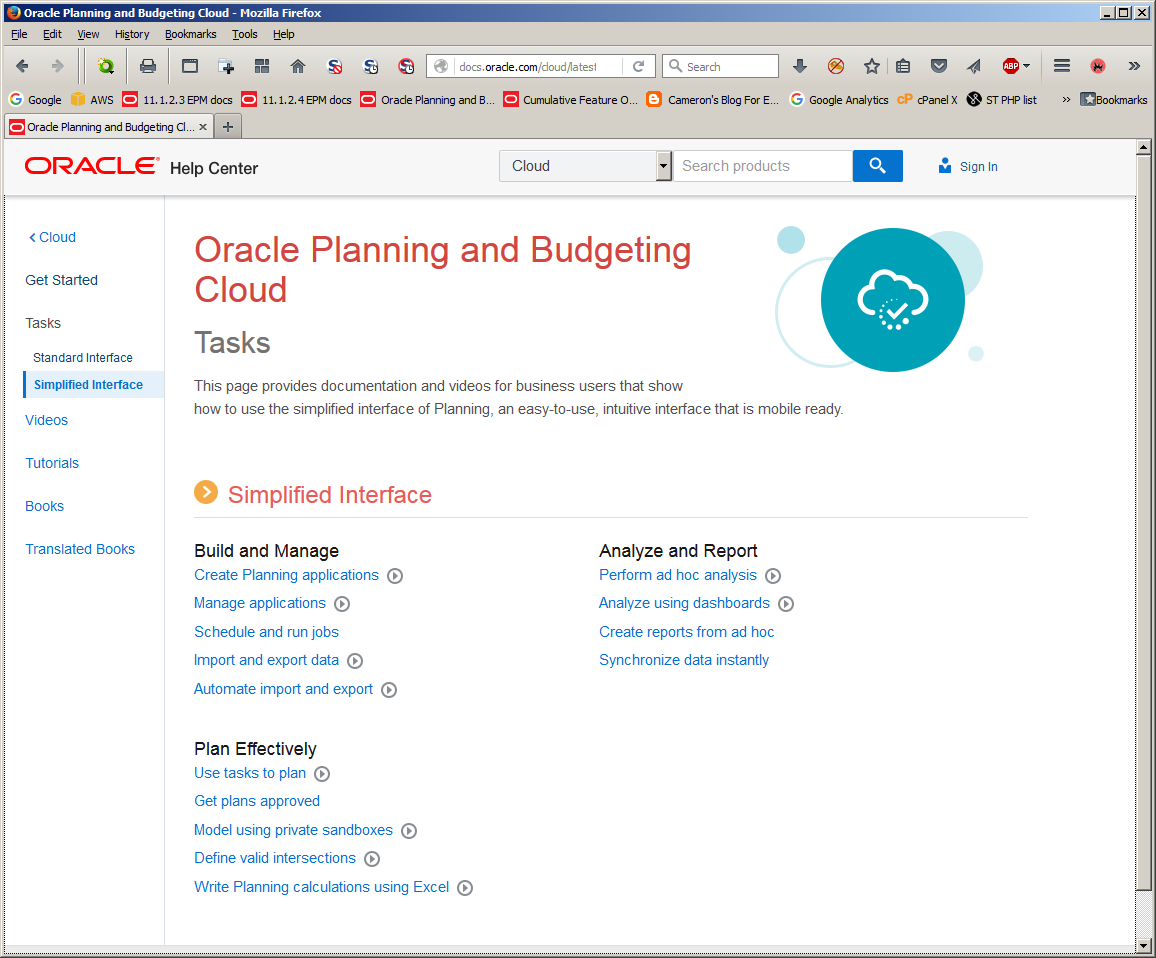Open Translated Books in sidebar
The image size is (1156, 958).
point(80,549)
